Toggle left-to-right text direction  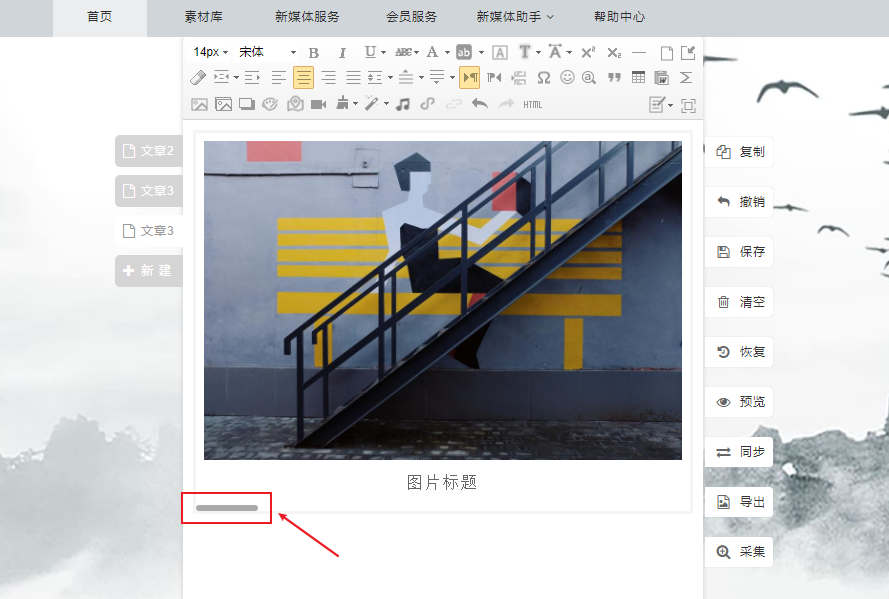(469, 78)
